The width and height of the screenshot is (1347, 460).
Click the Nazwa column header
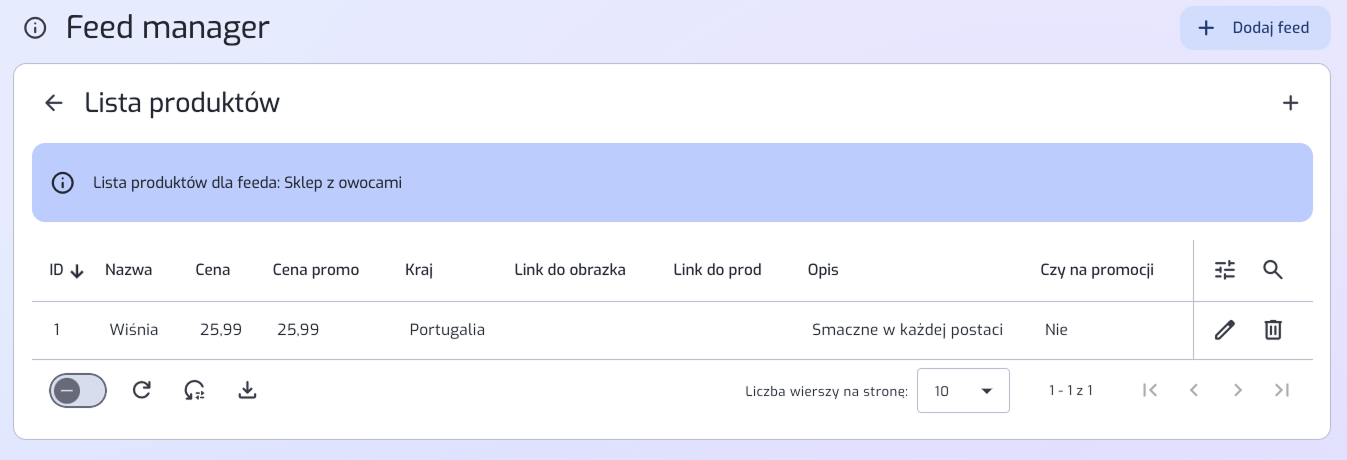(129, 270)
